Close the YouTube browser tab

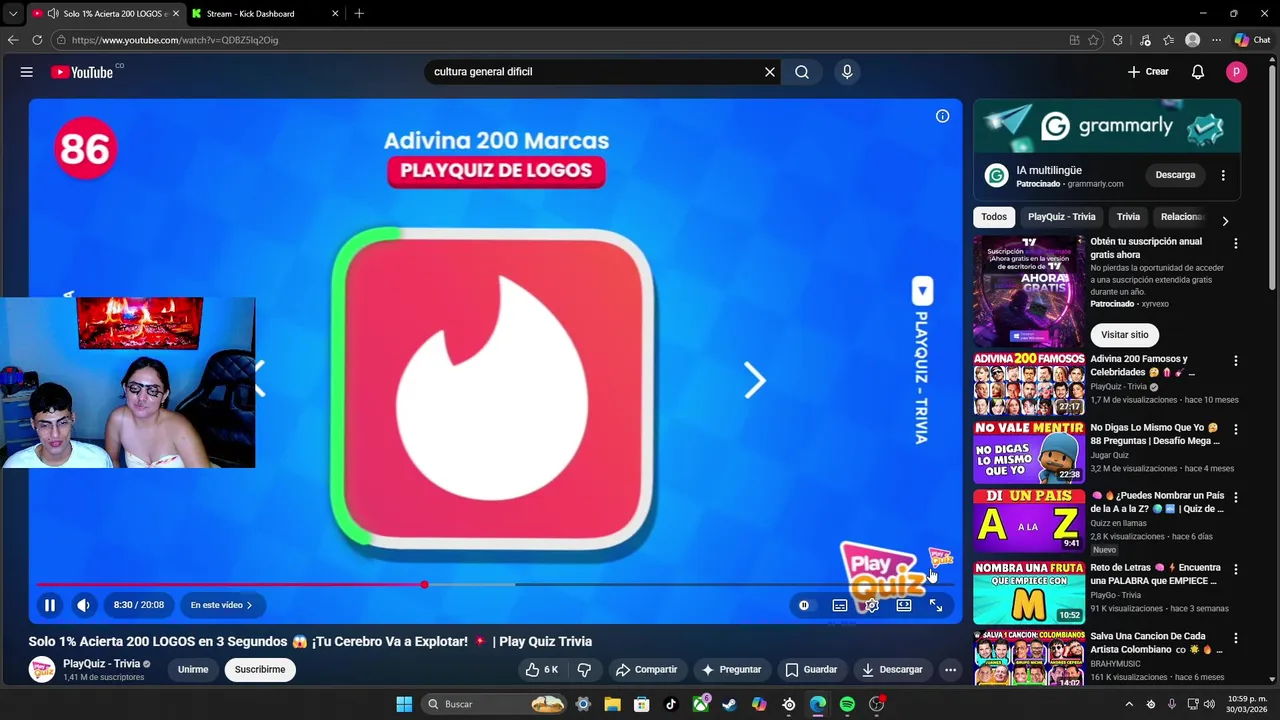coord(176,14)
